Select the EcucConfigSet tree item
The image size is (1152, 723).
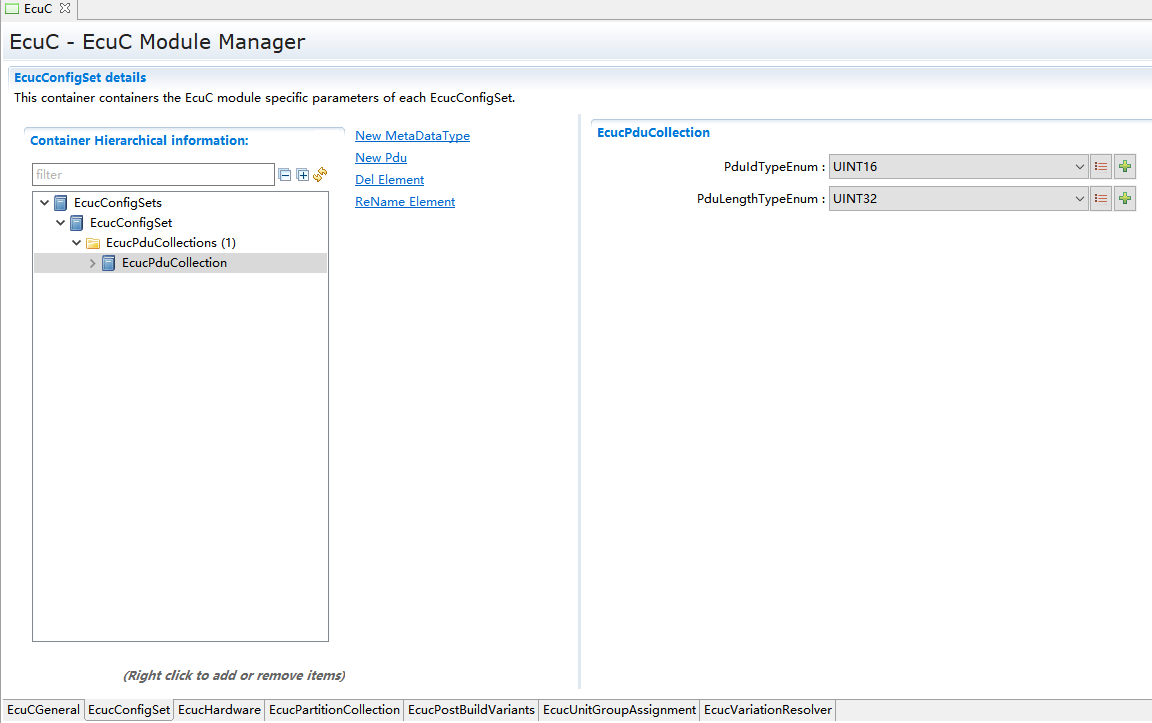tap(131, 223)
